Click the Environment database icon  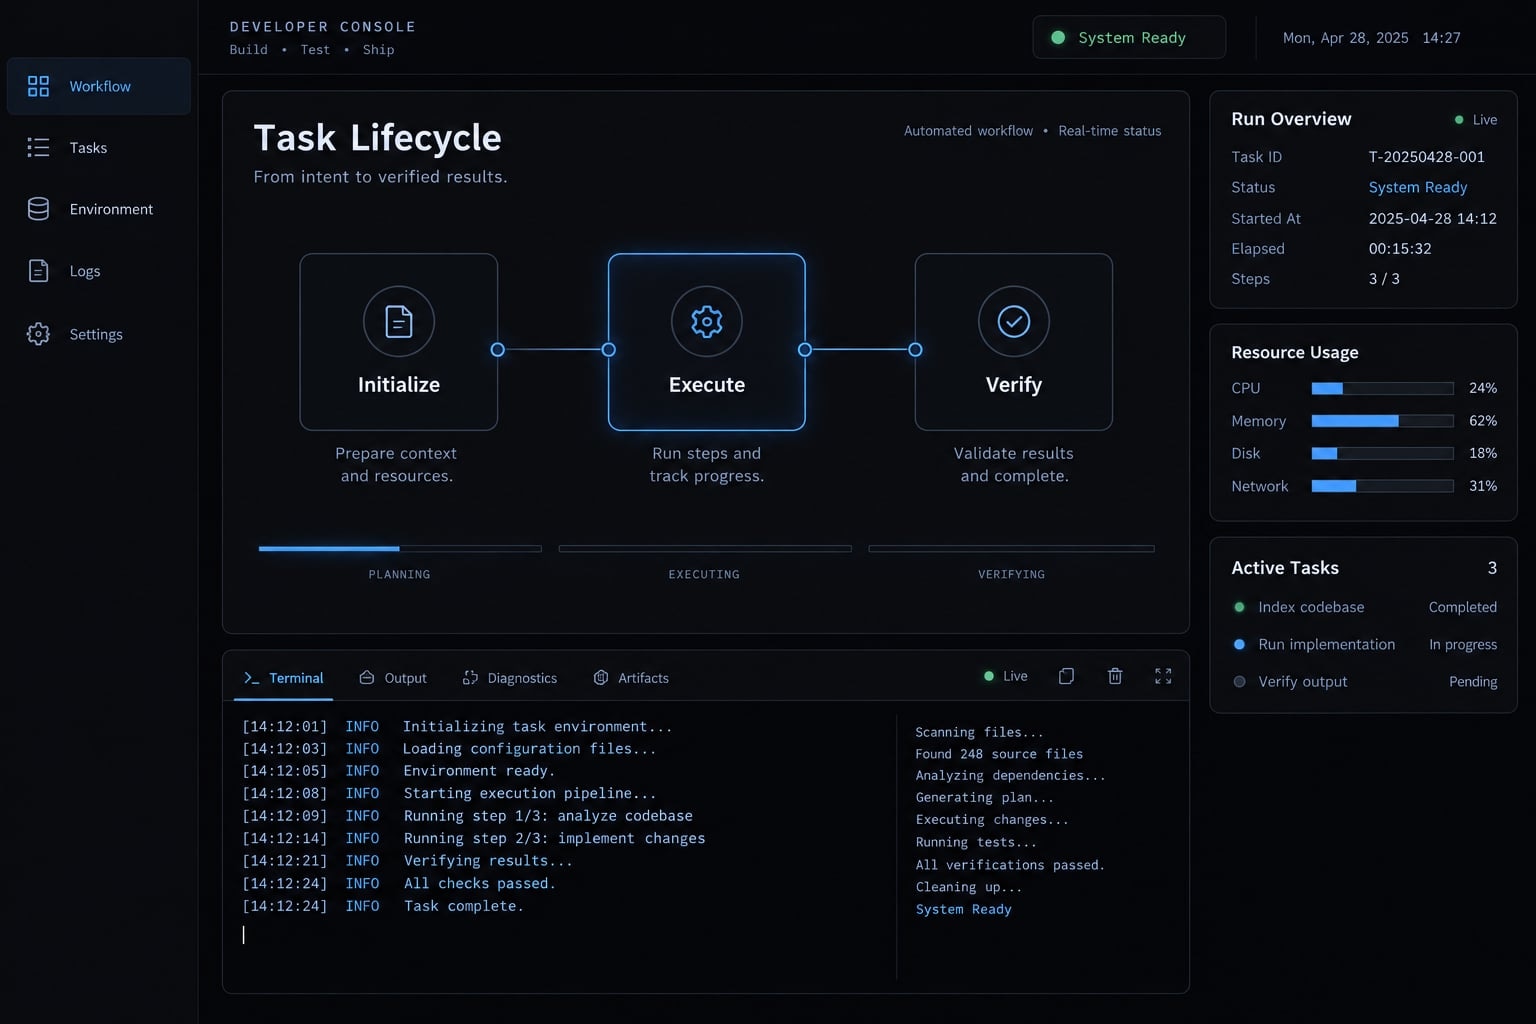[x=38, y=209]
